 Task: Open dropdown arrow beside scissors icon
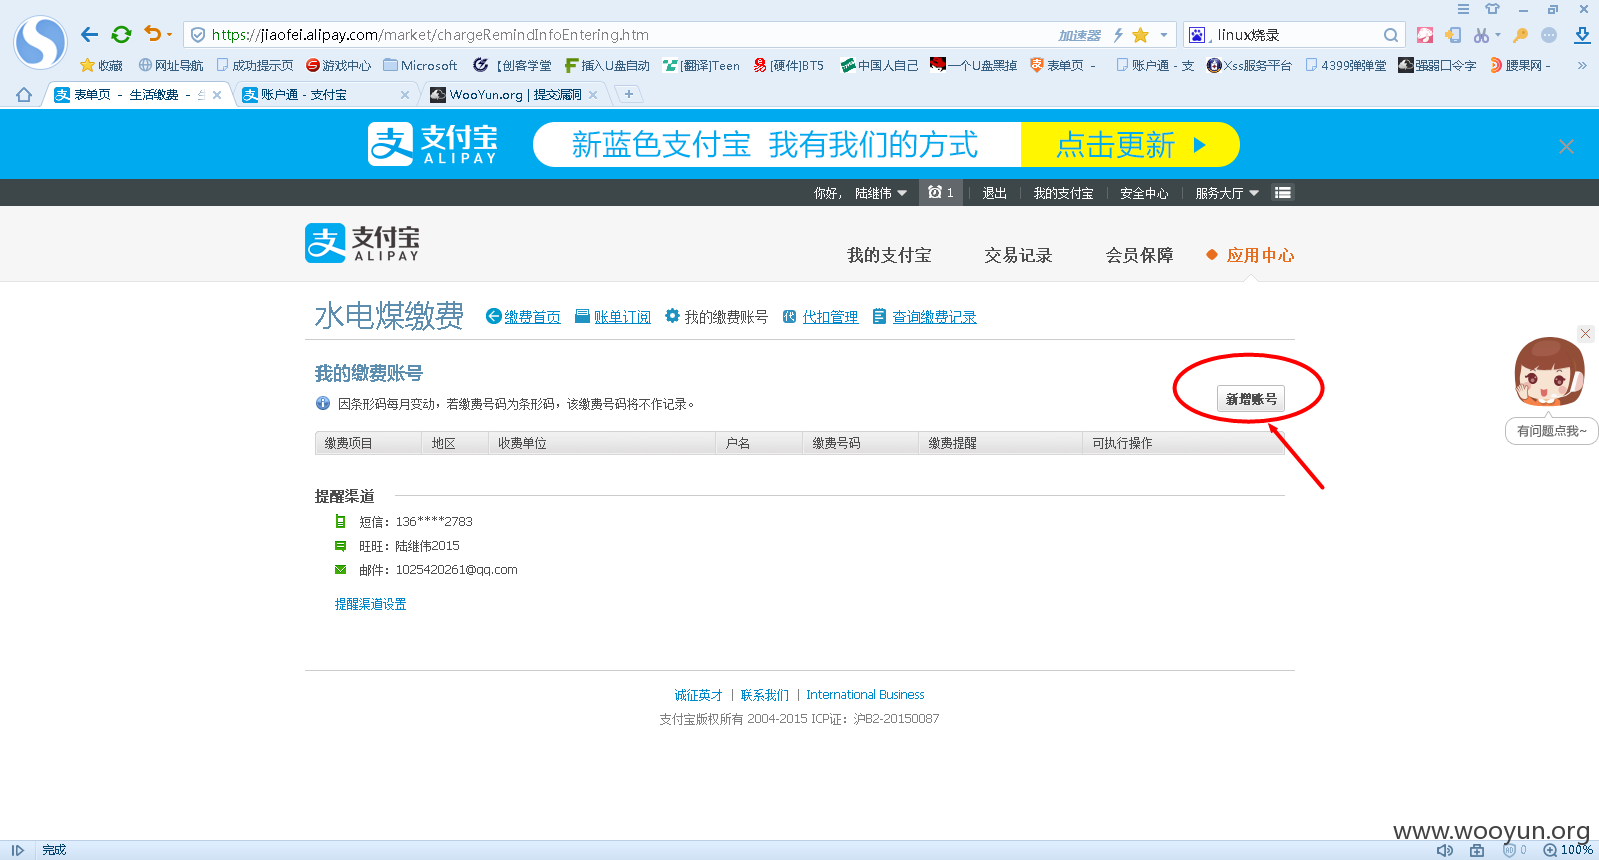tap(1498, 36)
